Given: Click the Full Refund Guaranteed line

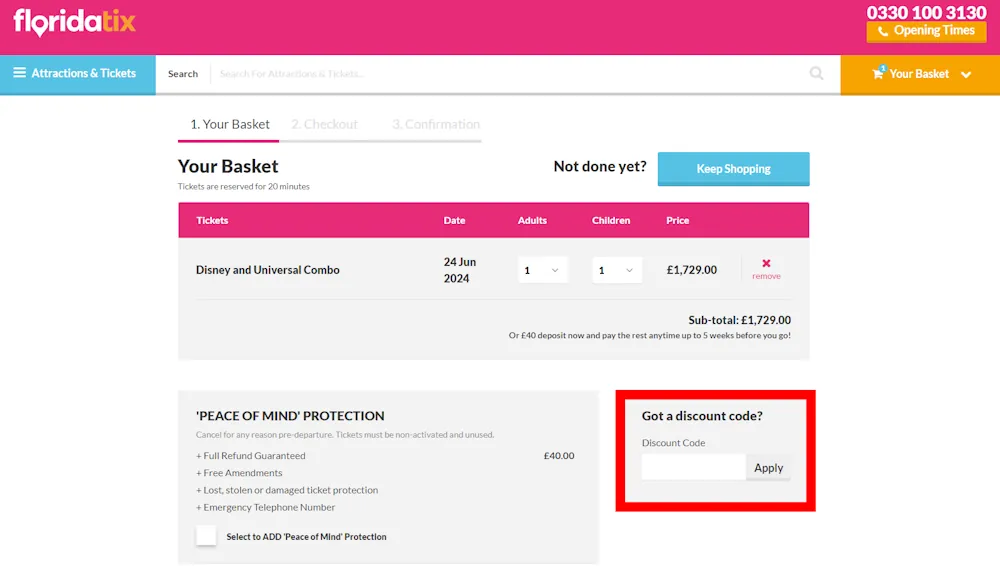Looking at the screenshot, I should tap(251, 455).
